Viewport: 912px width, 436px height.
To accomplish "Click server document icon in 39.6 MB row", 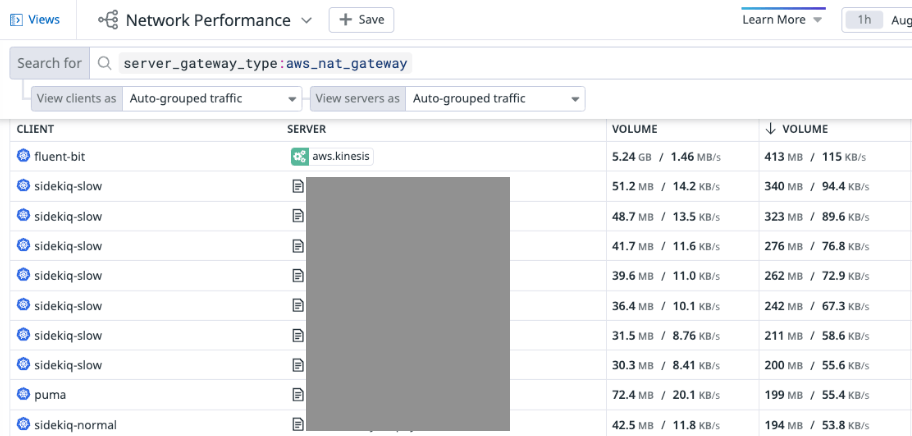I will pyautogui.click(x=298, y=276).
